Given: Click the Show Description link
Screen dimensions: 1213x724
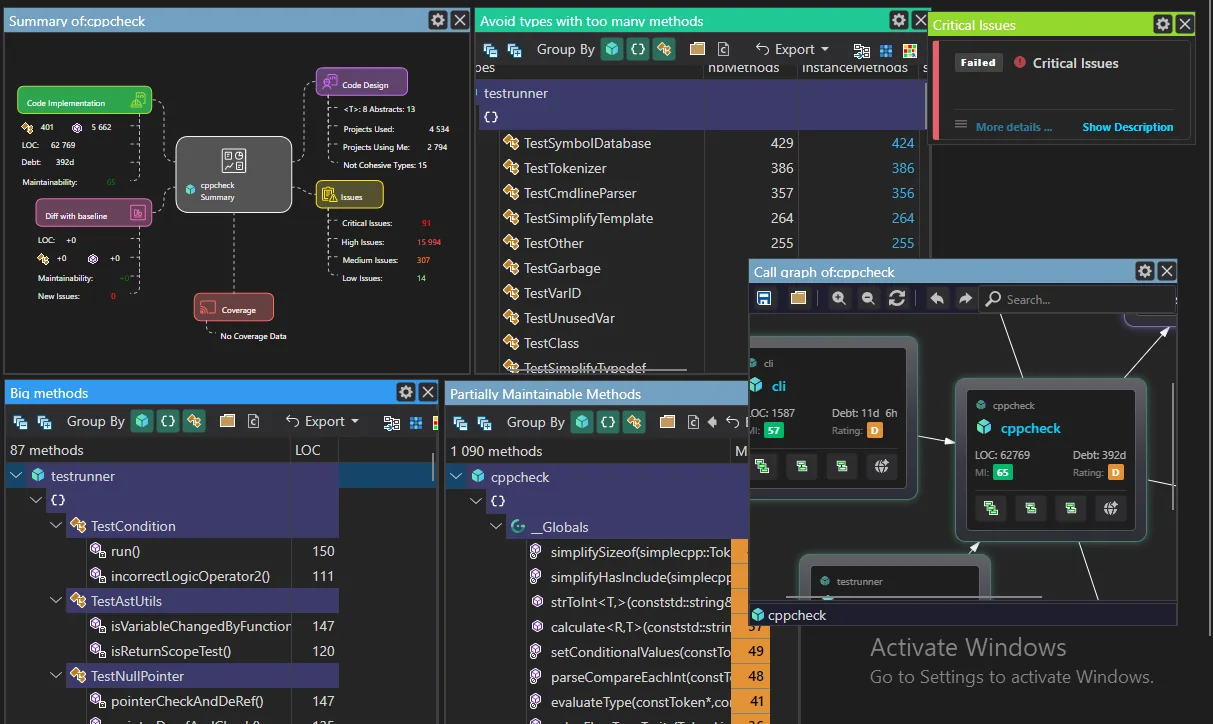Looking at the screenshot, I should 1128,127.
